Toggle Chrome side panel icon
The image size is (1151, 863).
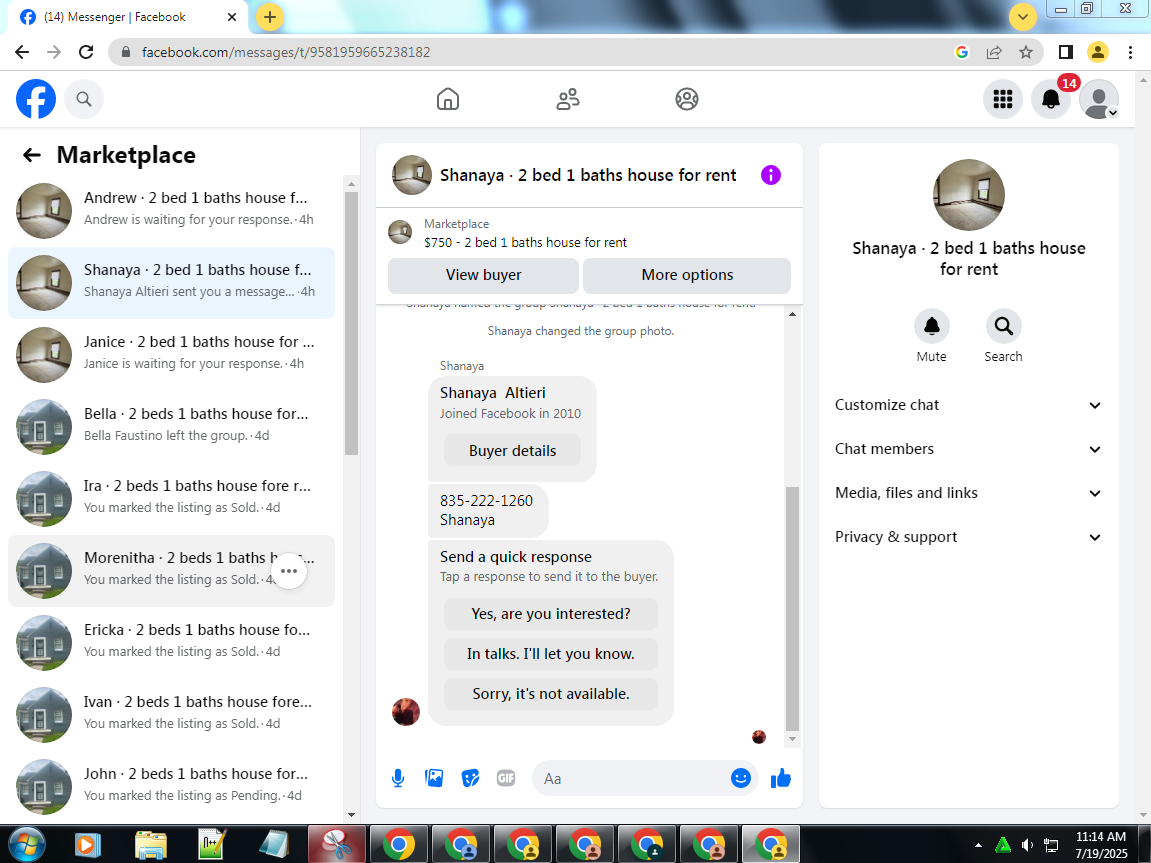pos(1065,52)
